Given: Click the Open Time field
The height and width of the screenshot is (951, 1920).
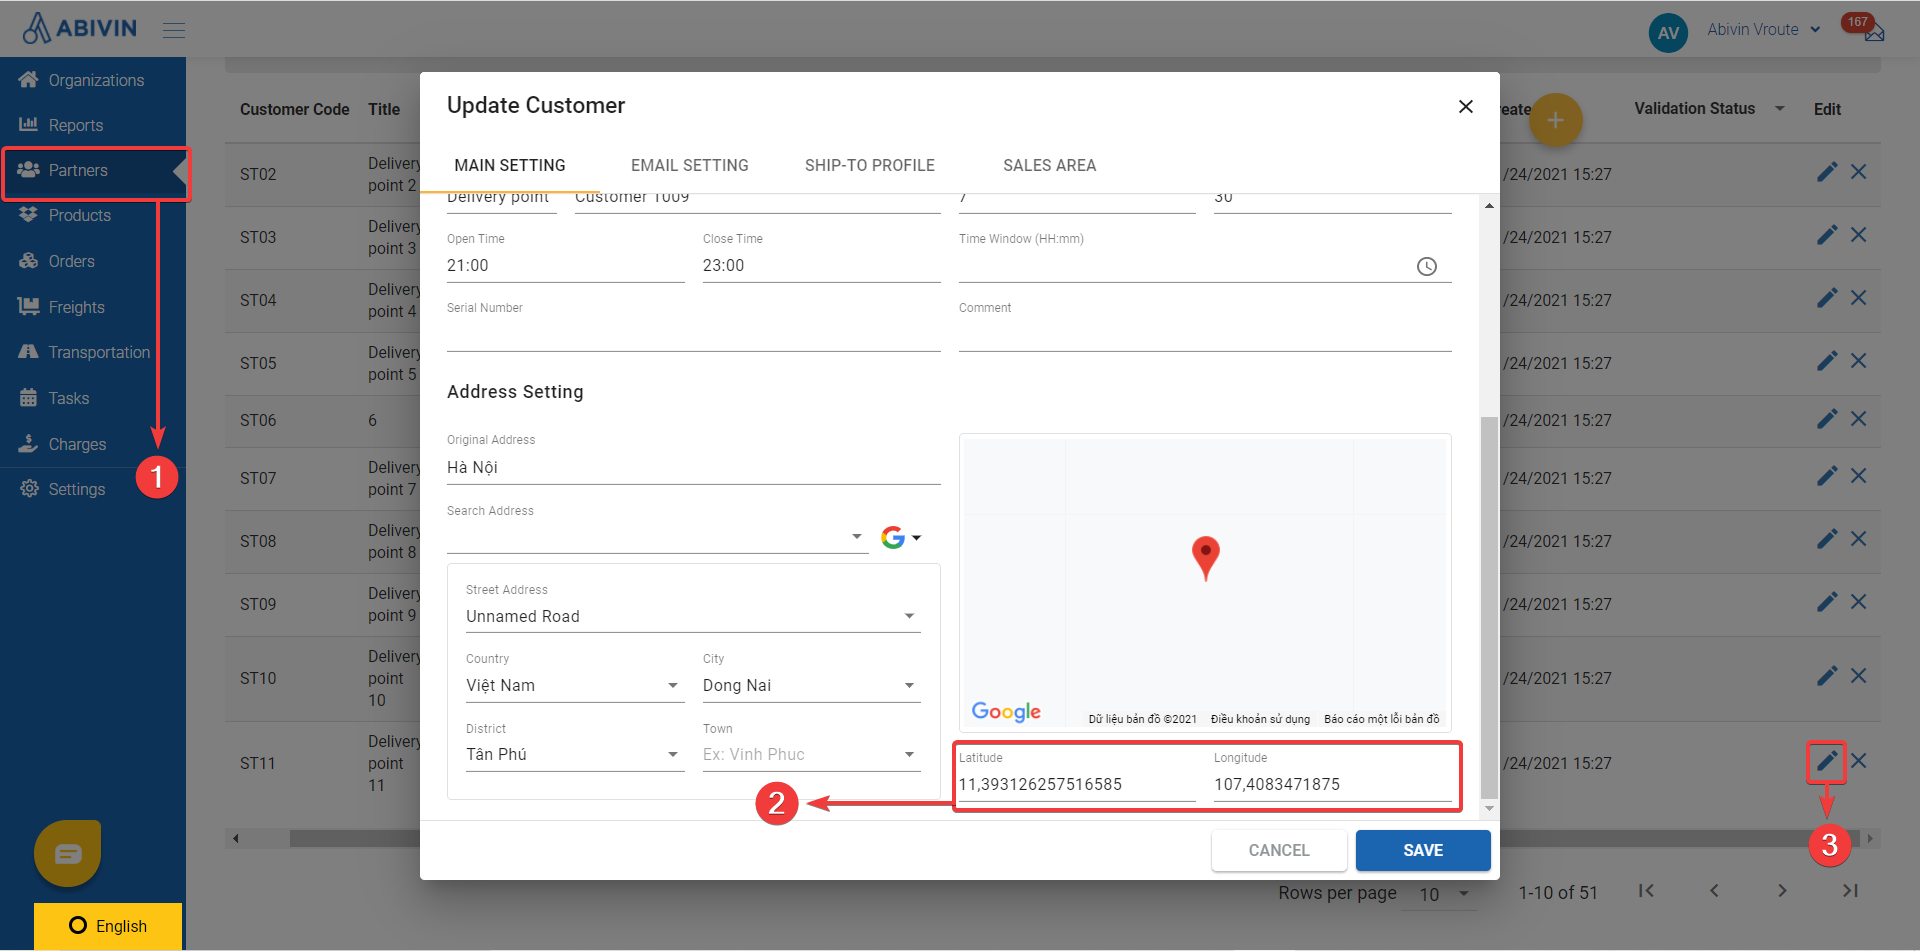Looking at the screenshot, I should point(565,265).
